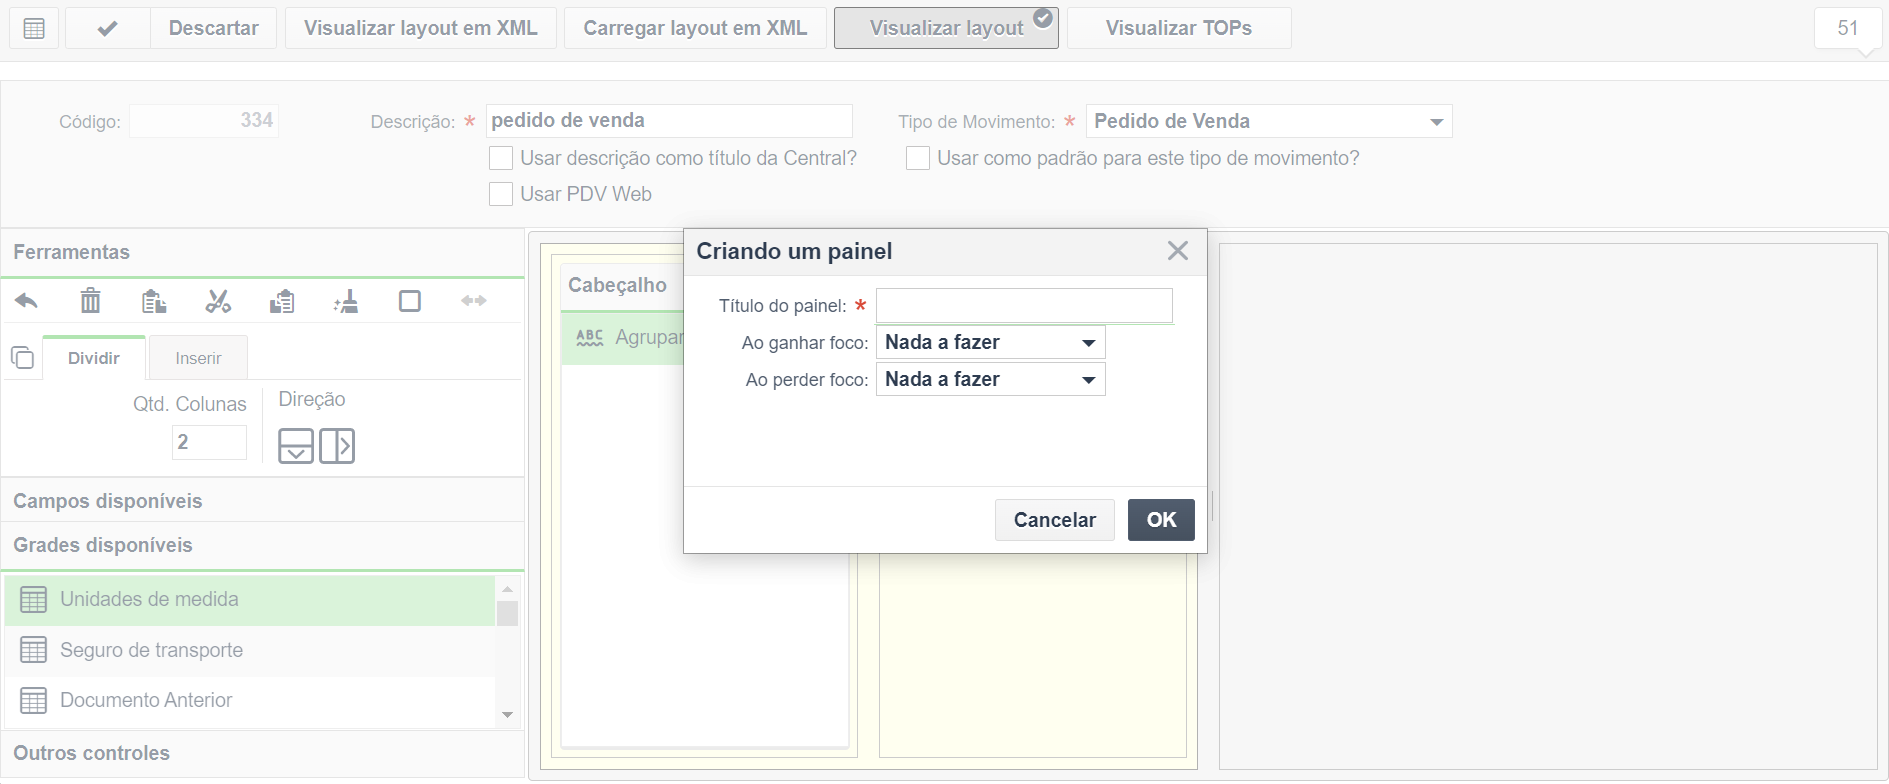Image resolution: width=1889 pixels, height=784 pixels.
Task: Select Documento Anterior grade row
Action: (250, 701)
